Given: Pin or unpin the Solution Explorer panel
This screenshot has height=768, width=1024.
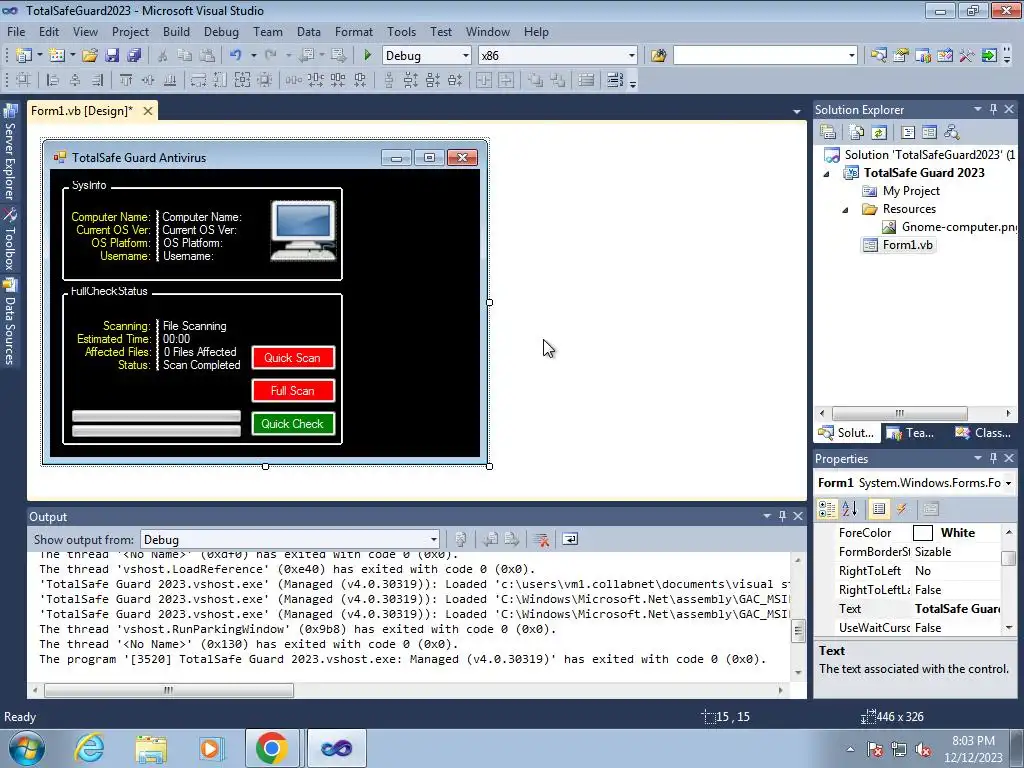Looking at the screenshot, I should coord(993,109).
